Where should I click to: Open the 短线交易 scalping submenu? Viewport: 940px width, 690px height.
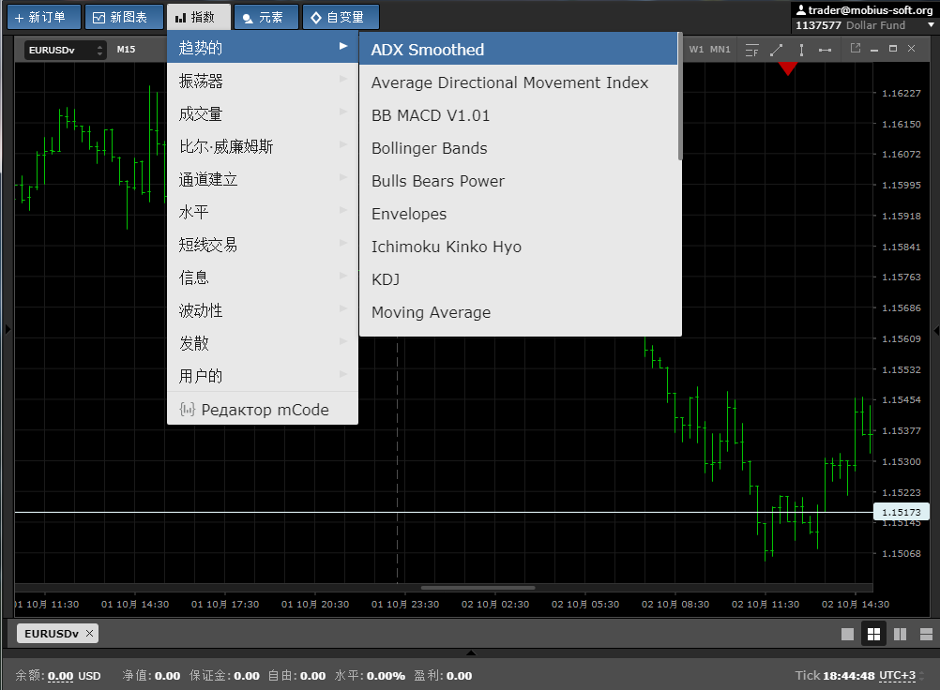[263, 245]
